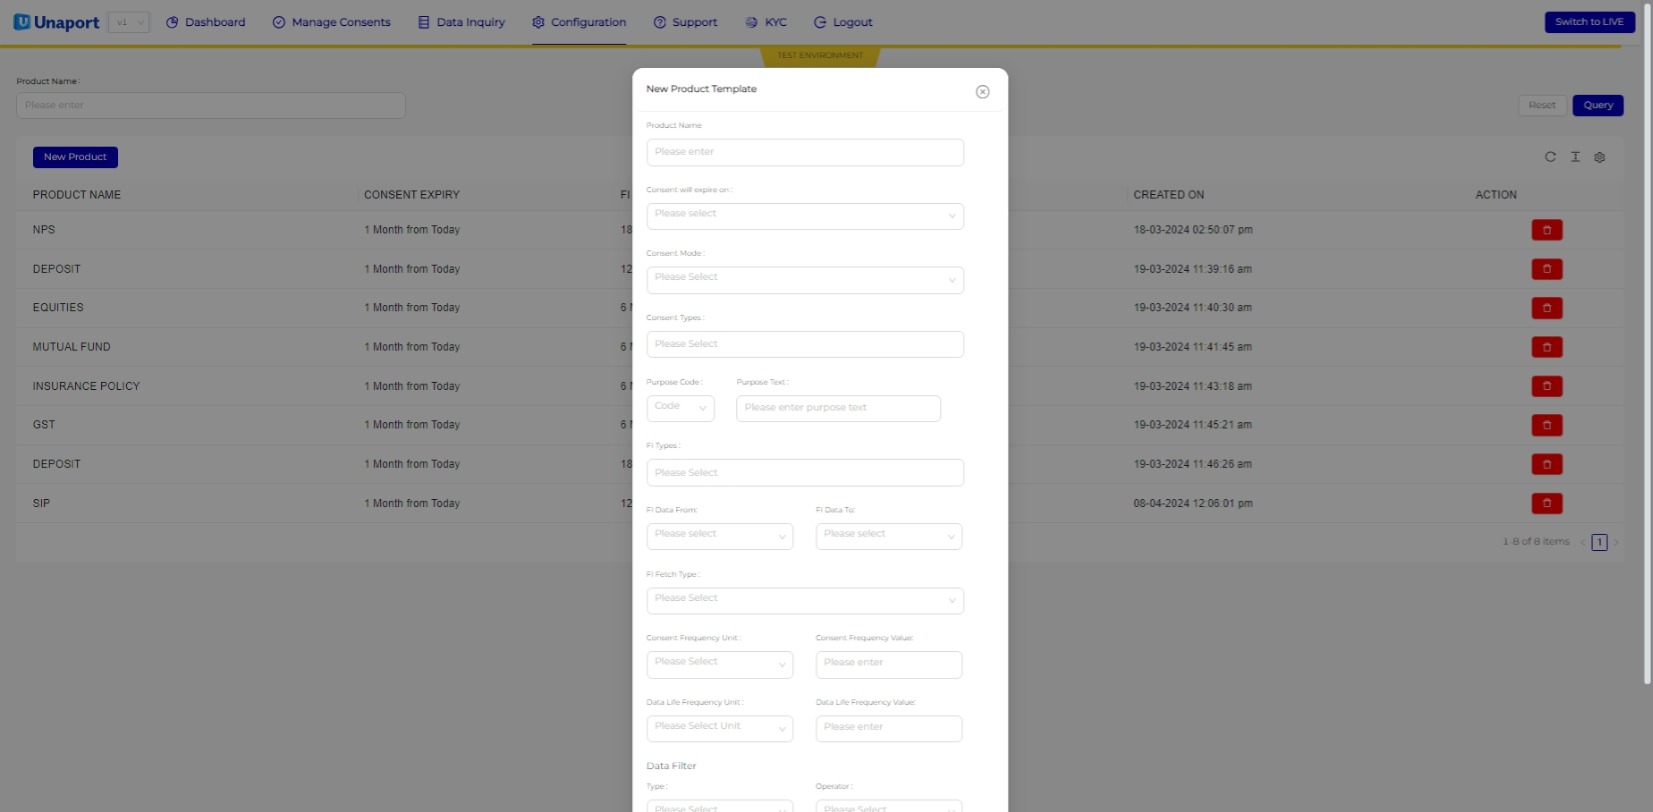Click the Query button

1598,105
